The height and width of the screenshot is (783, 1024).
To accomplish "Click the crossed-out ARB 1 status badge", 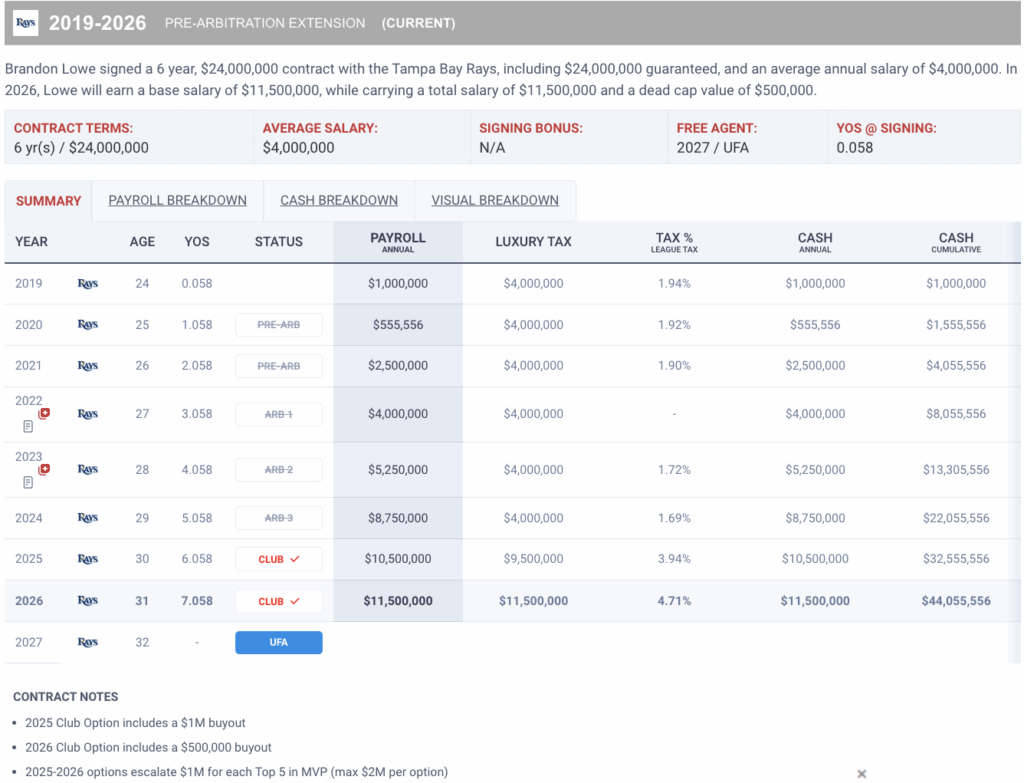I will click(x=278, y=414).
